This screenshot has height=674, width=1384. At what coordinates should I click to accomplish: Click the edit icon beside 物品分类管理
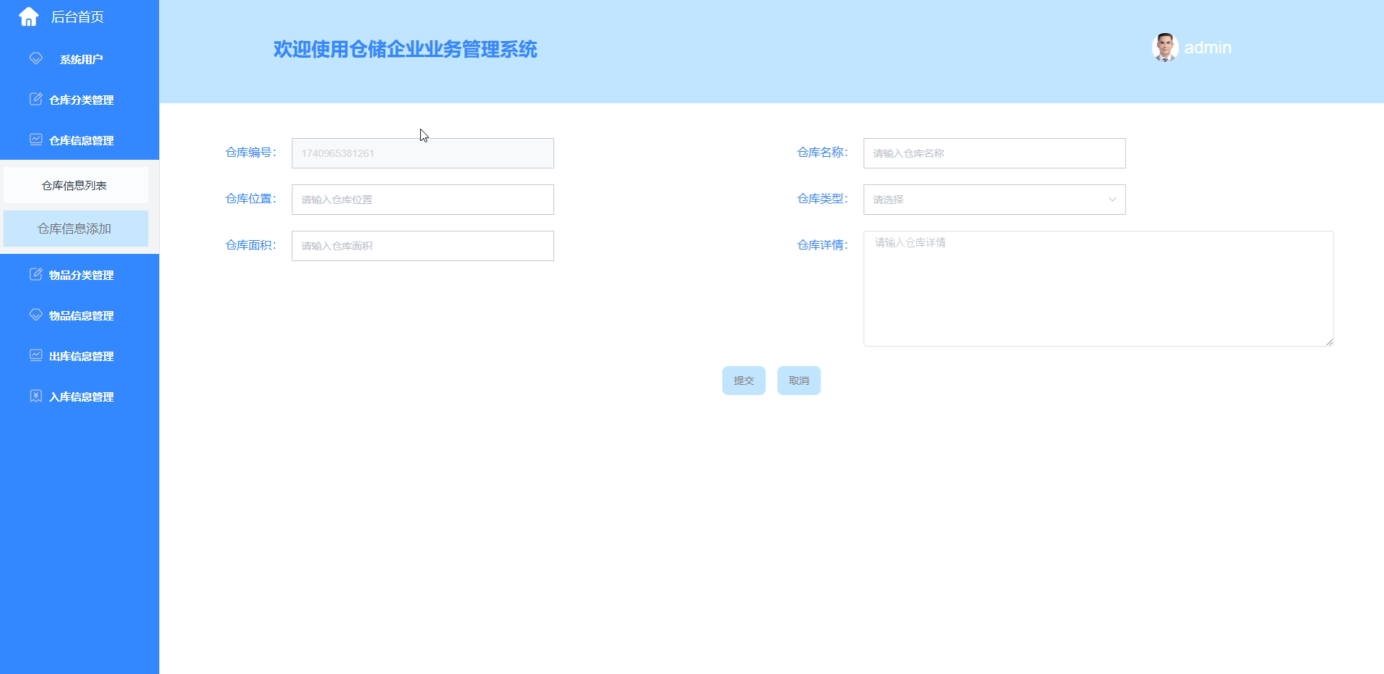(36, 275)
